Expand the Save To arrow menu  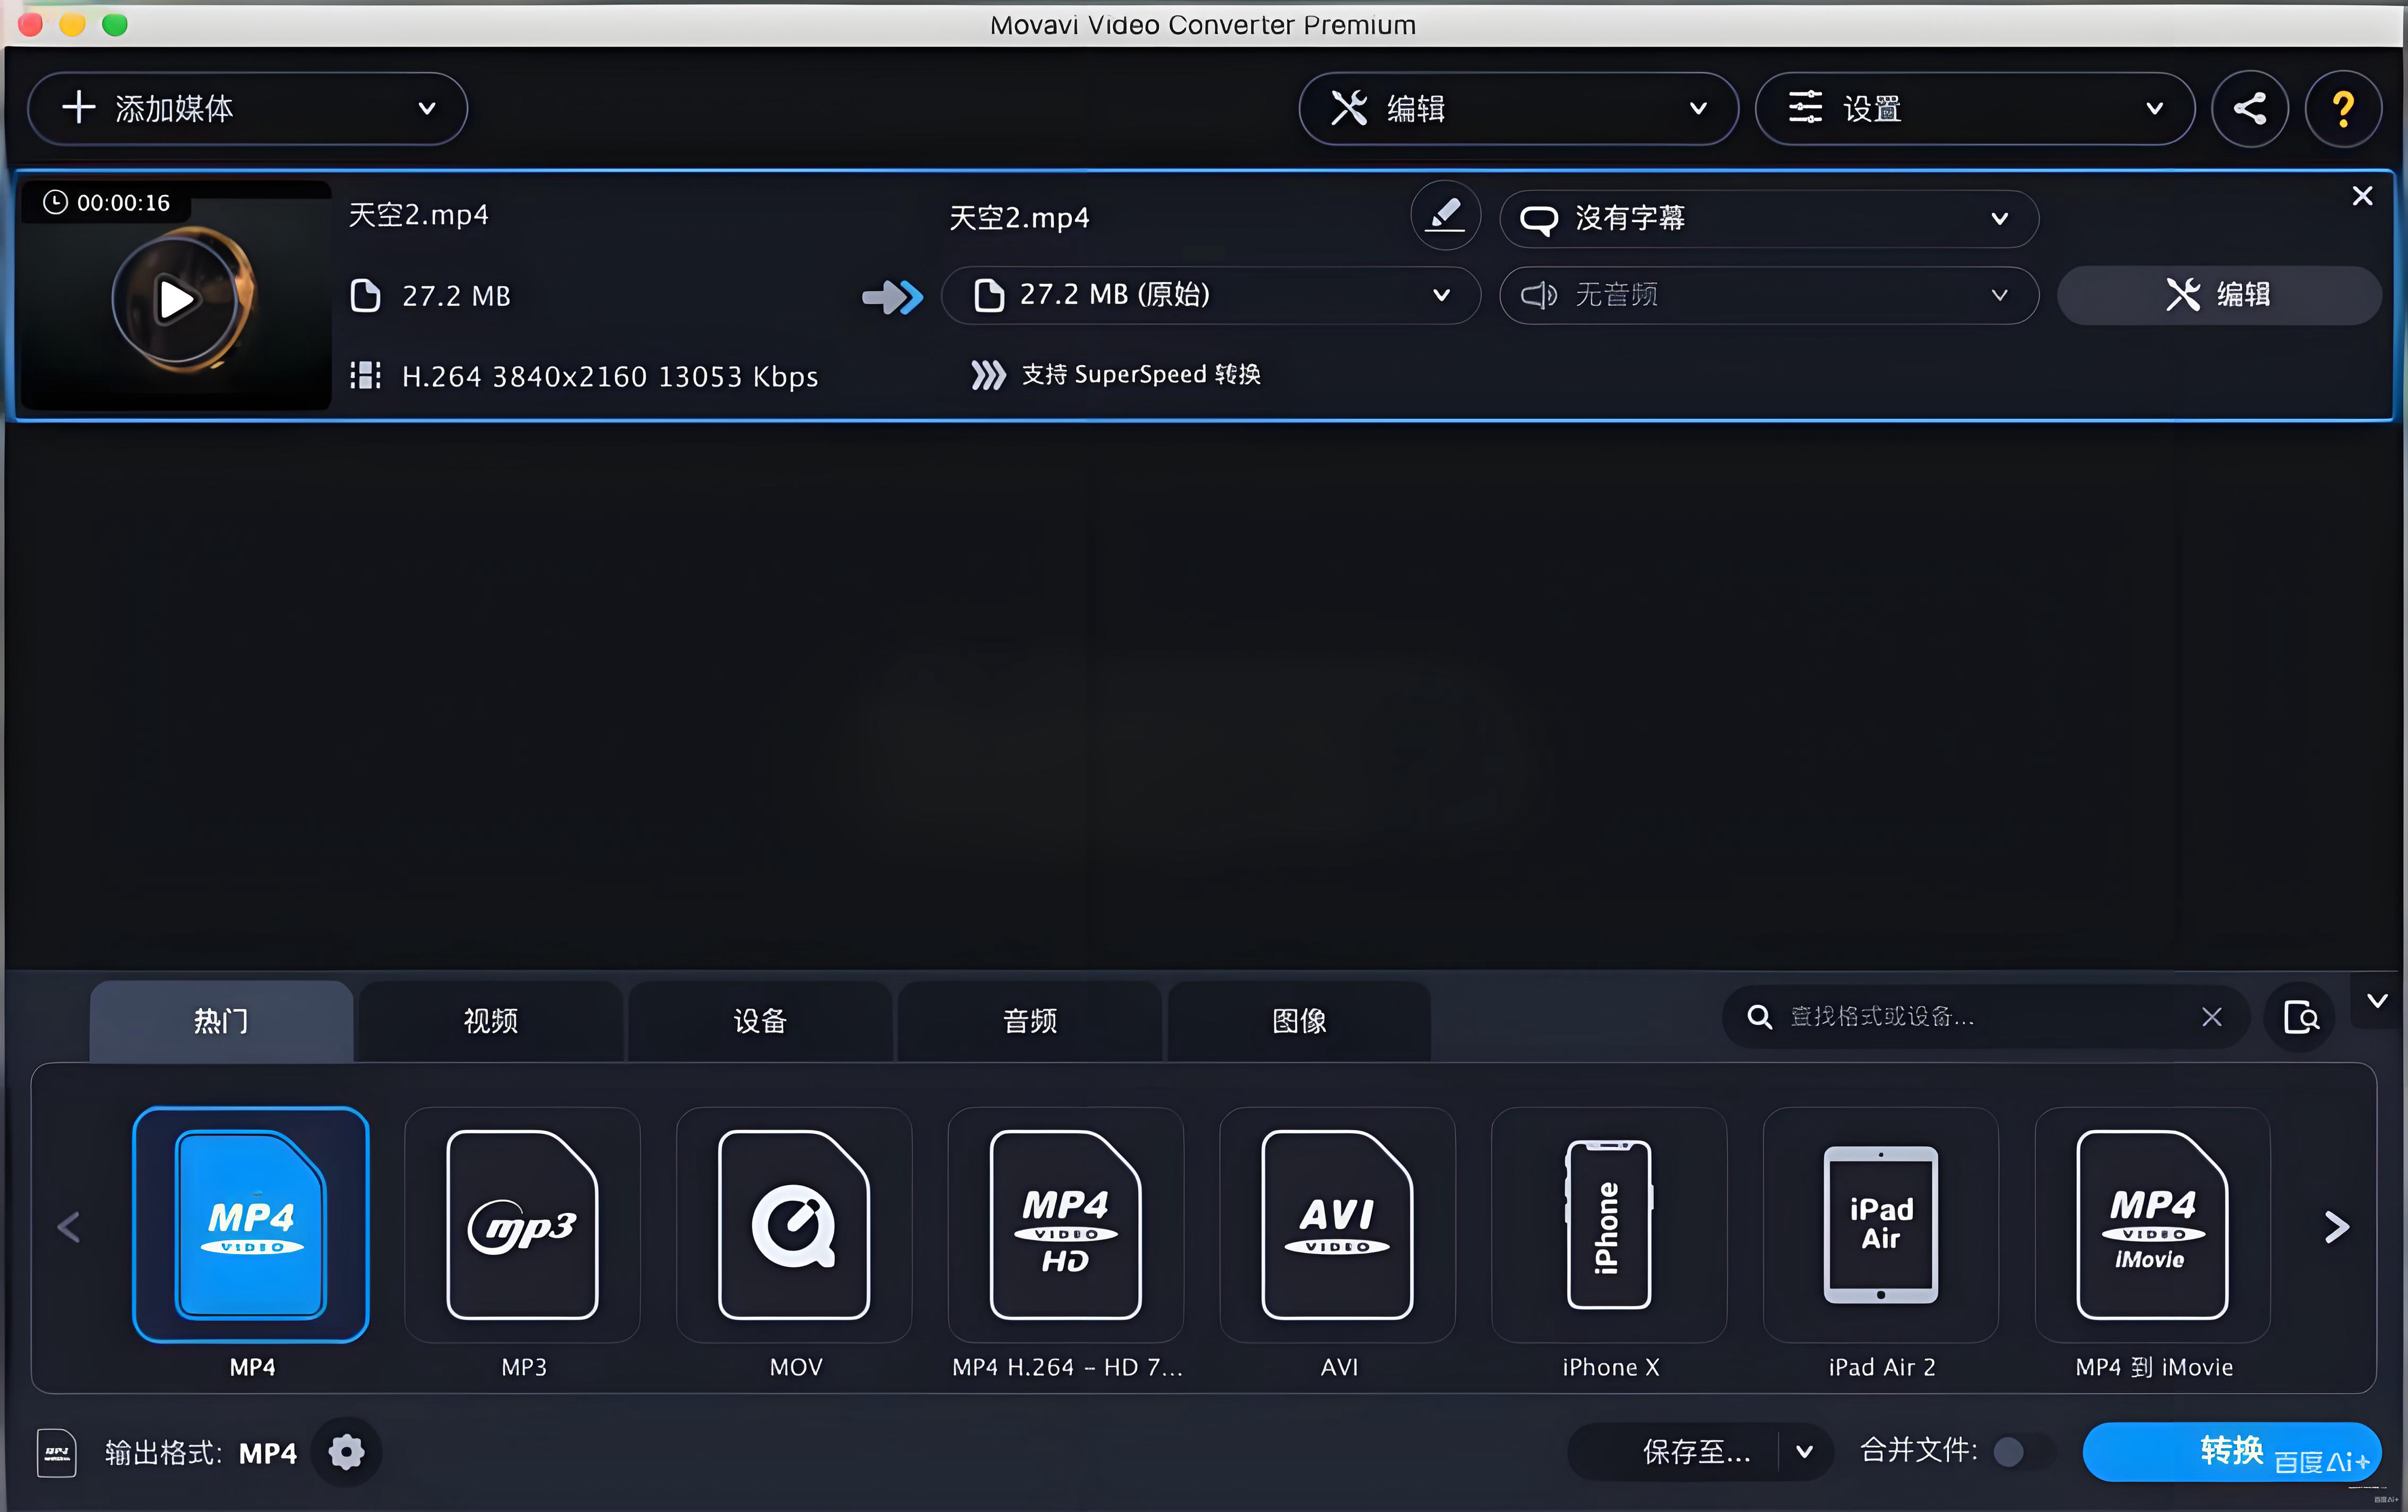click(1805, 1452)
